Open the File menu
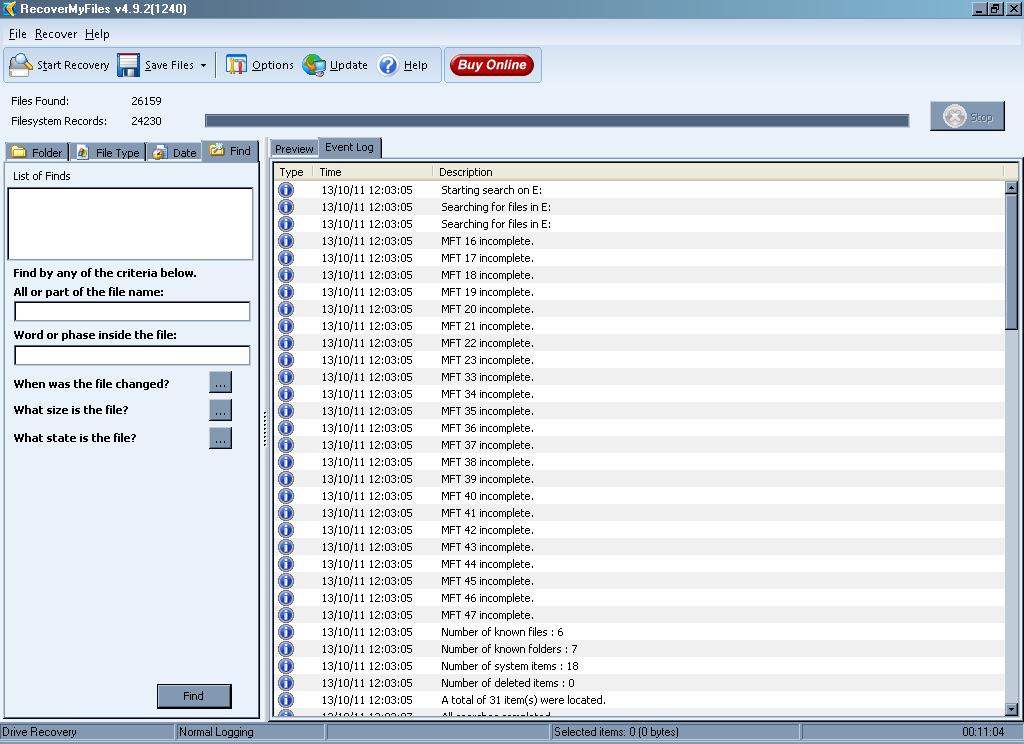This screenshot has height=744, width=1024. point(17,34)
